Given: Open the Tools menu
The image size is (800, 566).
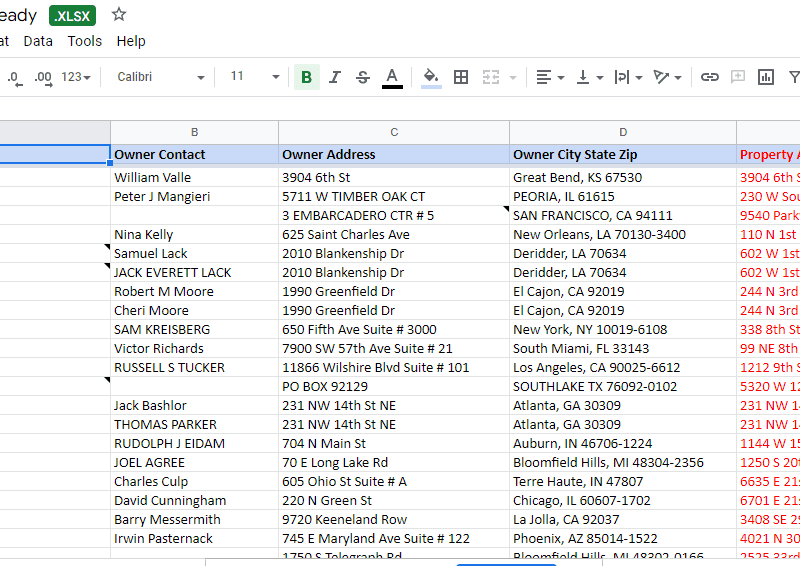Looking at the screenshot, I should pos(85,41).
